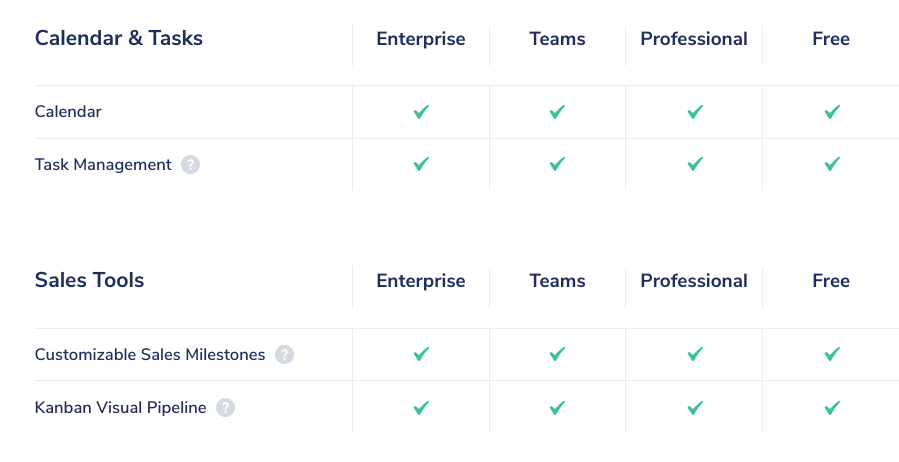Select the Teams header in Sales Tools
Image resolution: width=899 pixels, height=462 pixels.
click(x=557, y=281)
